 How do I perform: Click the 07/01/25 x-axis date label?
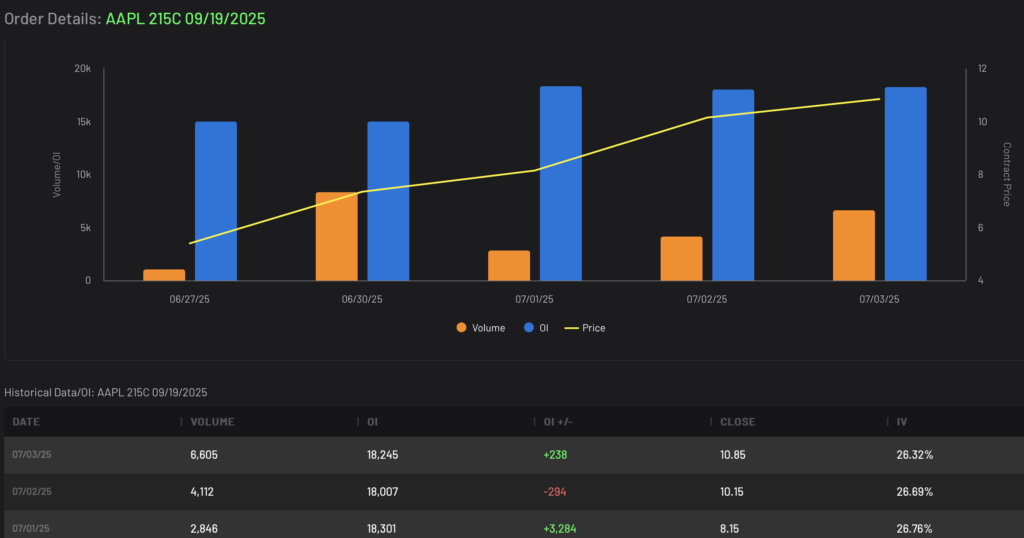tap(534, 299)
